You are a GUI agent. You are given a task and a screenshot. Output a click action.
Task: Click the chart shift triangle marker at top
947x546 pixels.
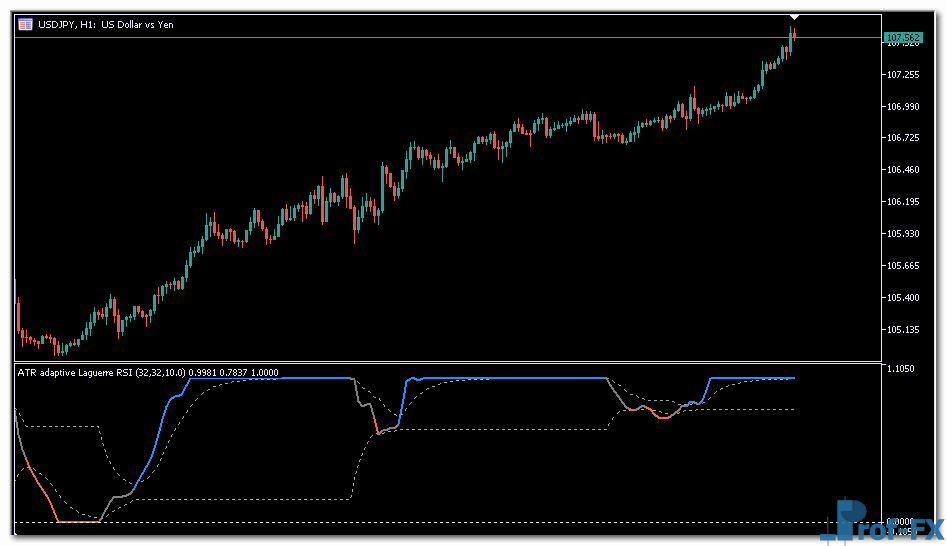click(x=794, y=17)
